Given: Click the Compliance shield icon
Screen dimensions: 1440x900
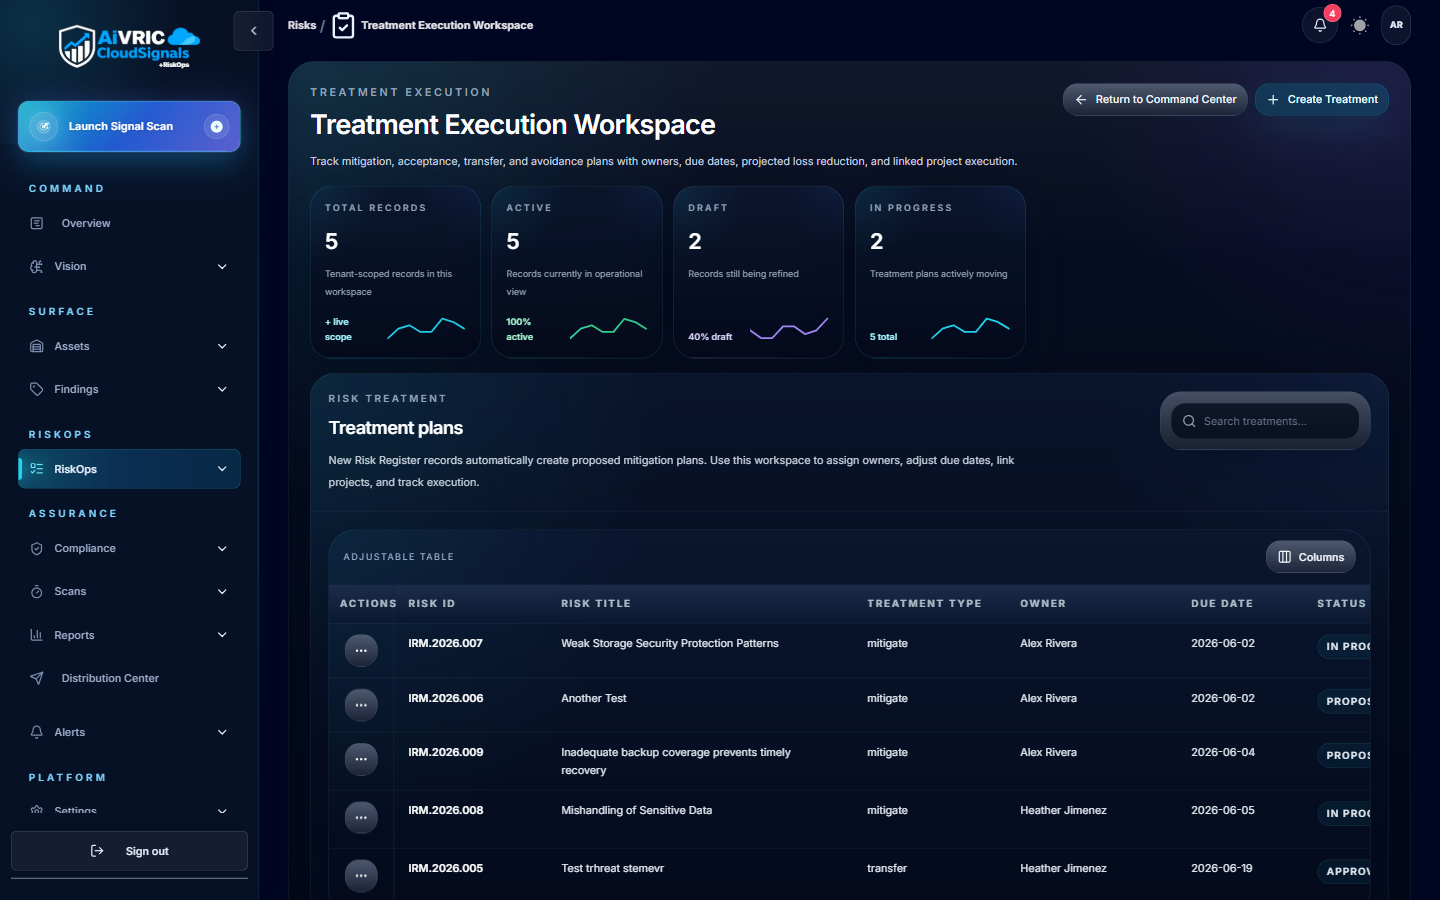Looking at the screenshot, I should [37, 548].
